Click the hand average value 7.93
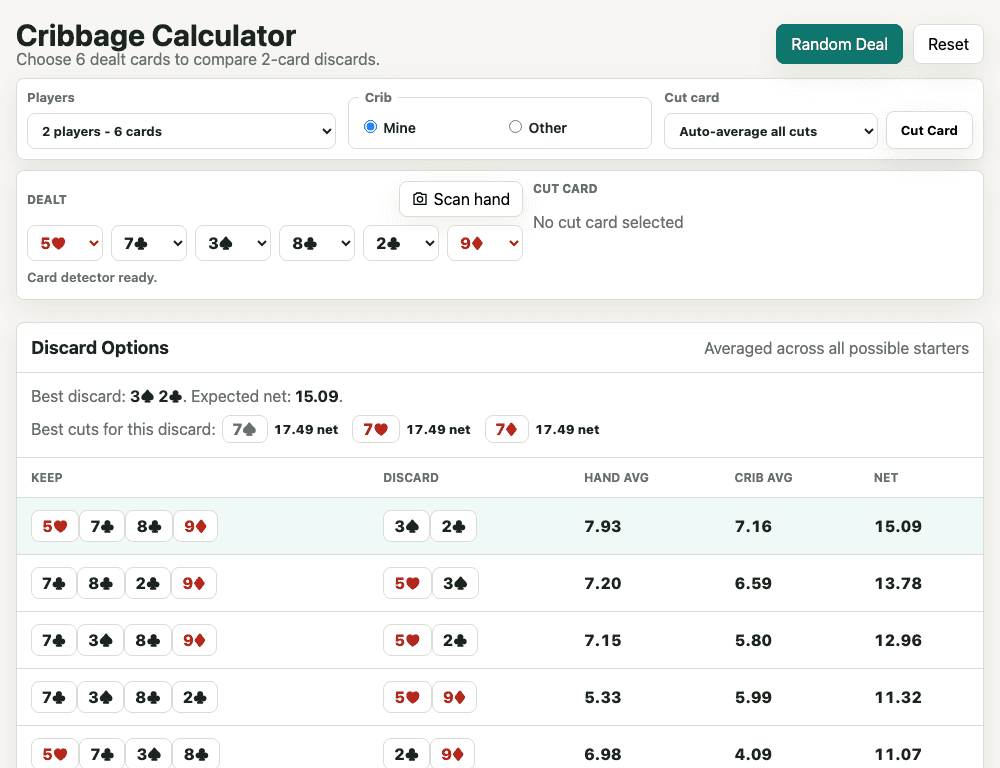This screenshot has width=1000, height=768. (x=603, y=526)
